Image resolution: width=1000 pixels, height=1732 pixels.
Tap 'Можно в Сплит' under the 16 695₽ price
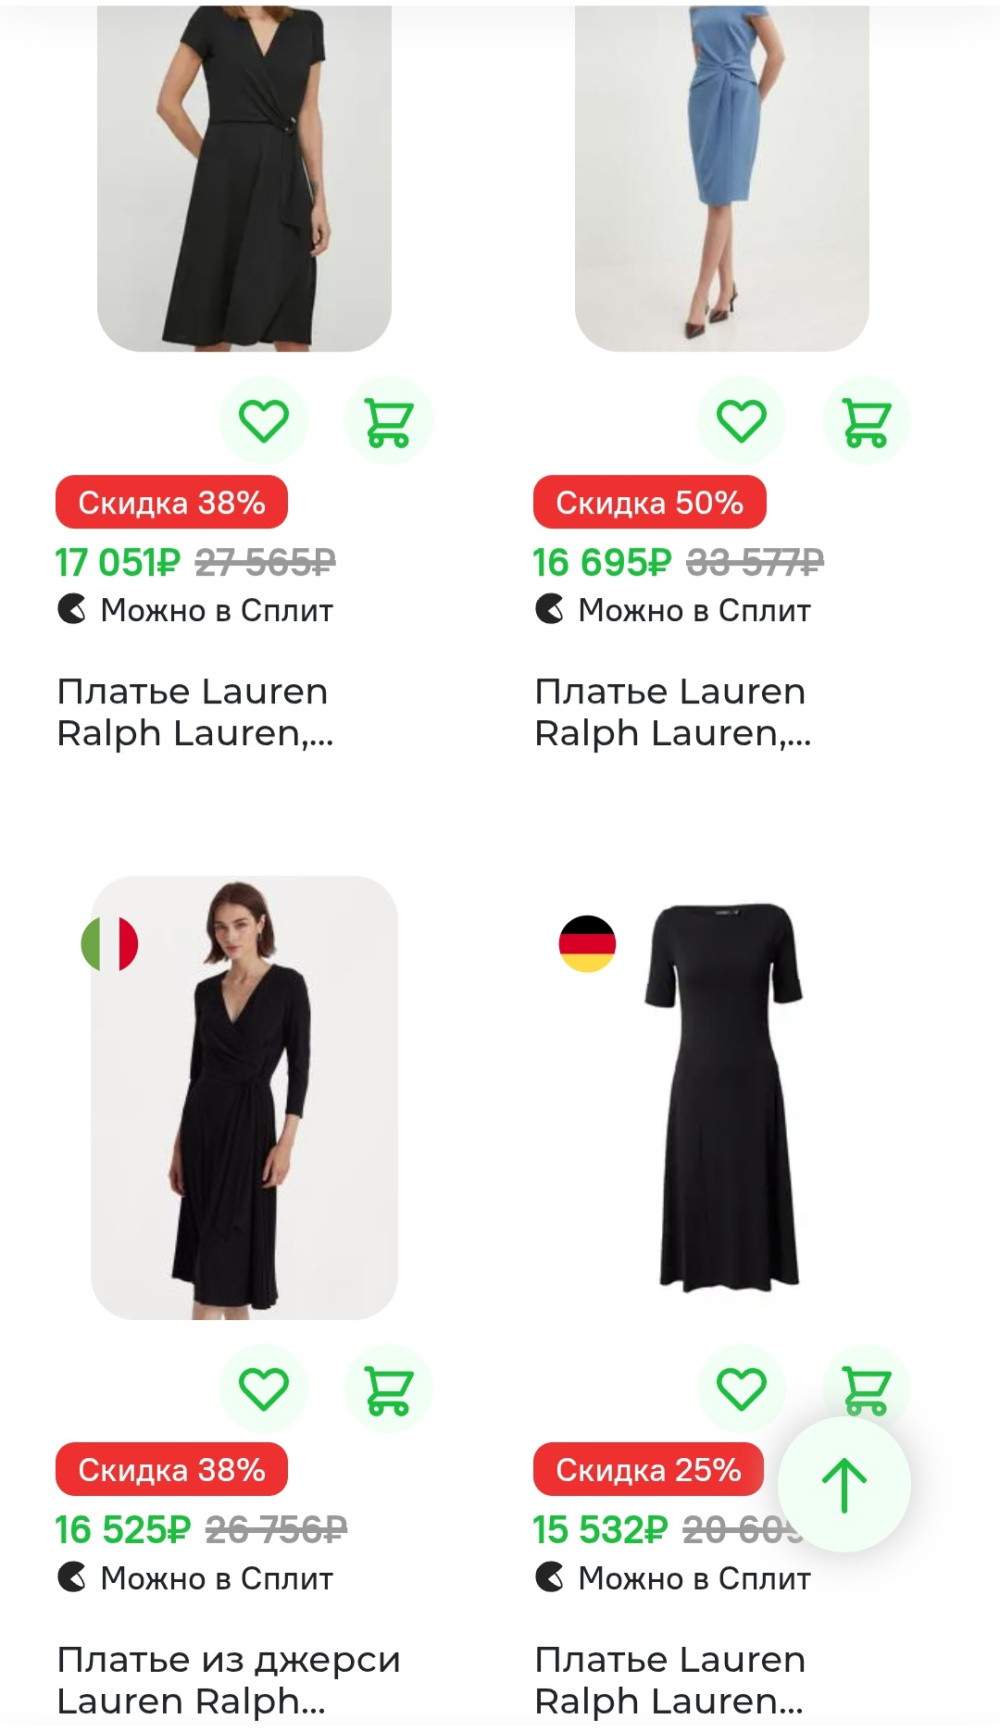[694, 610]
